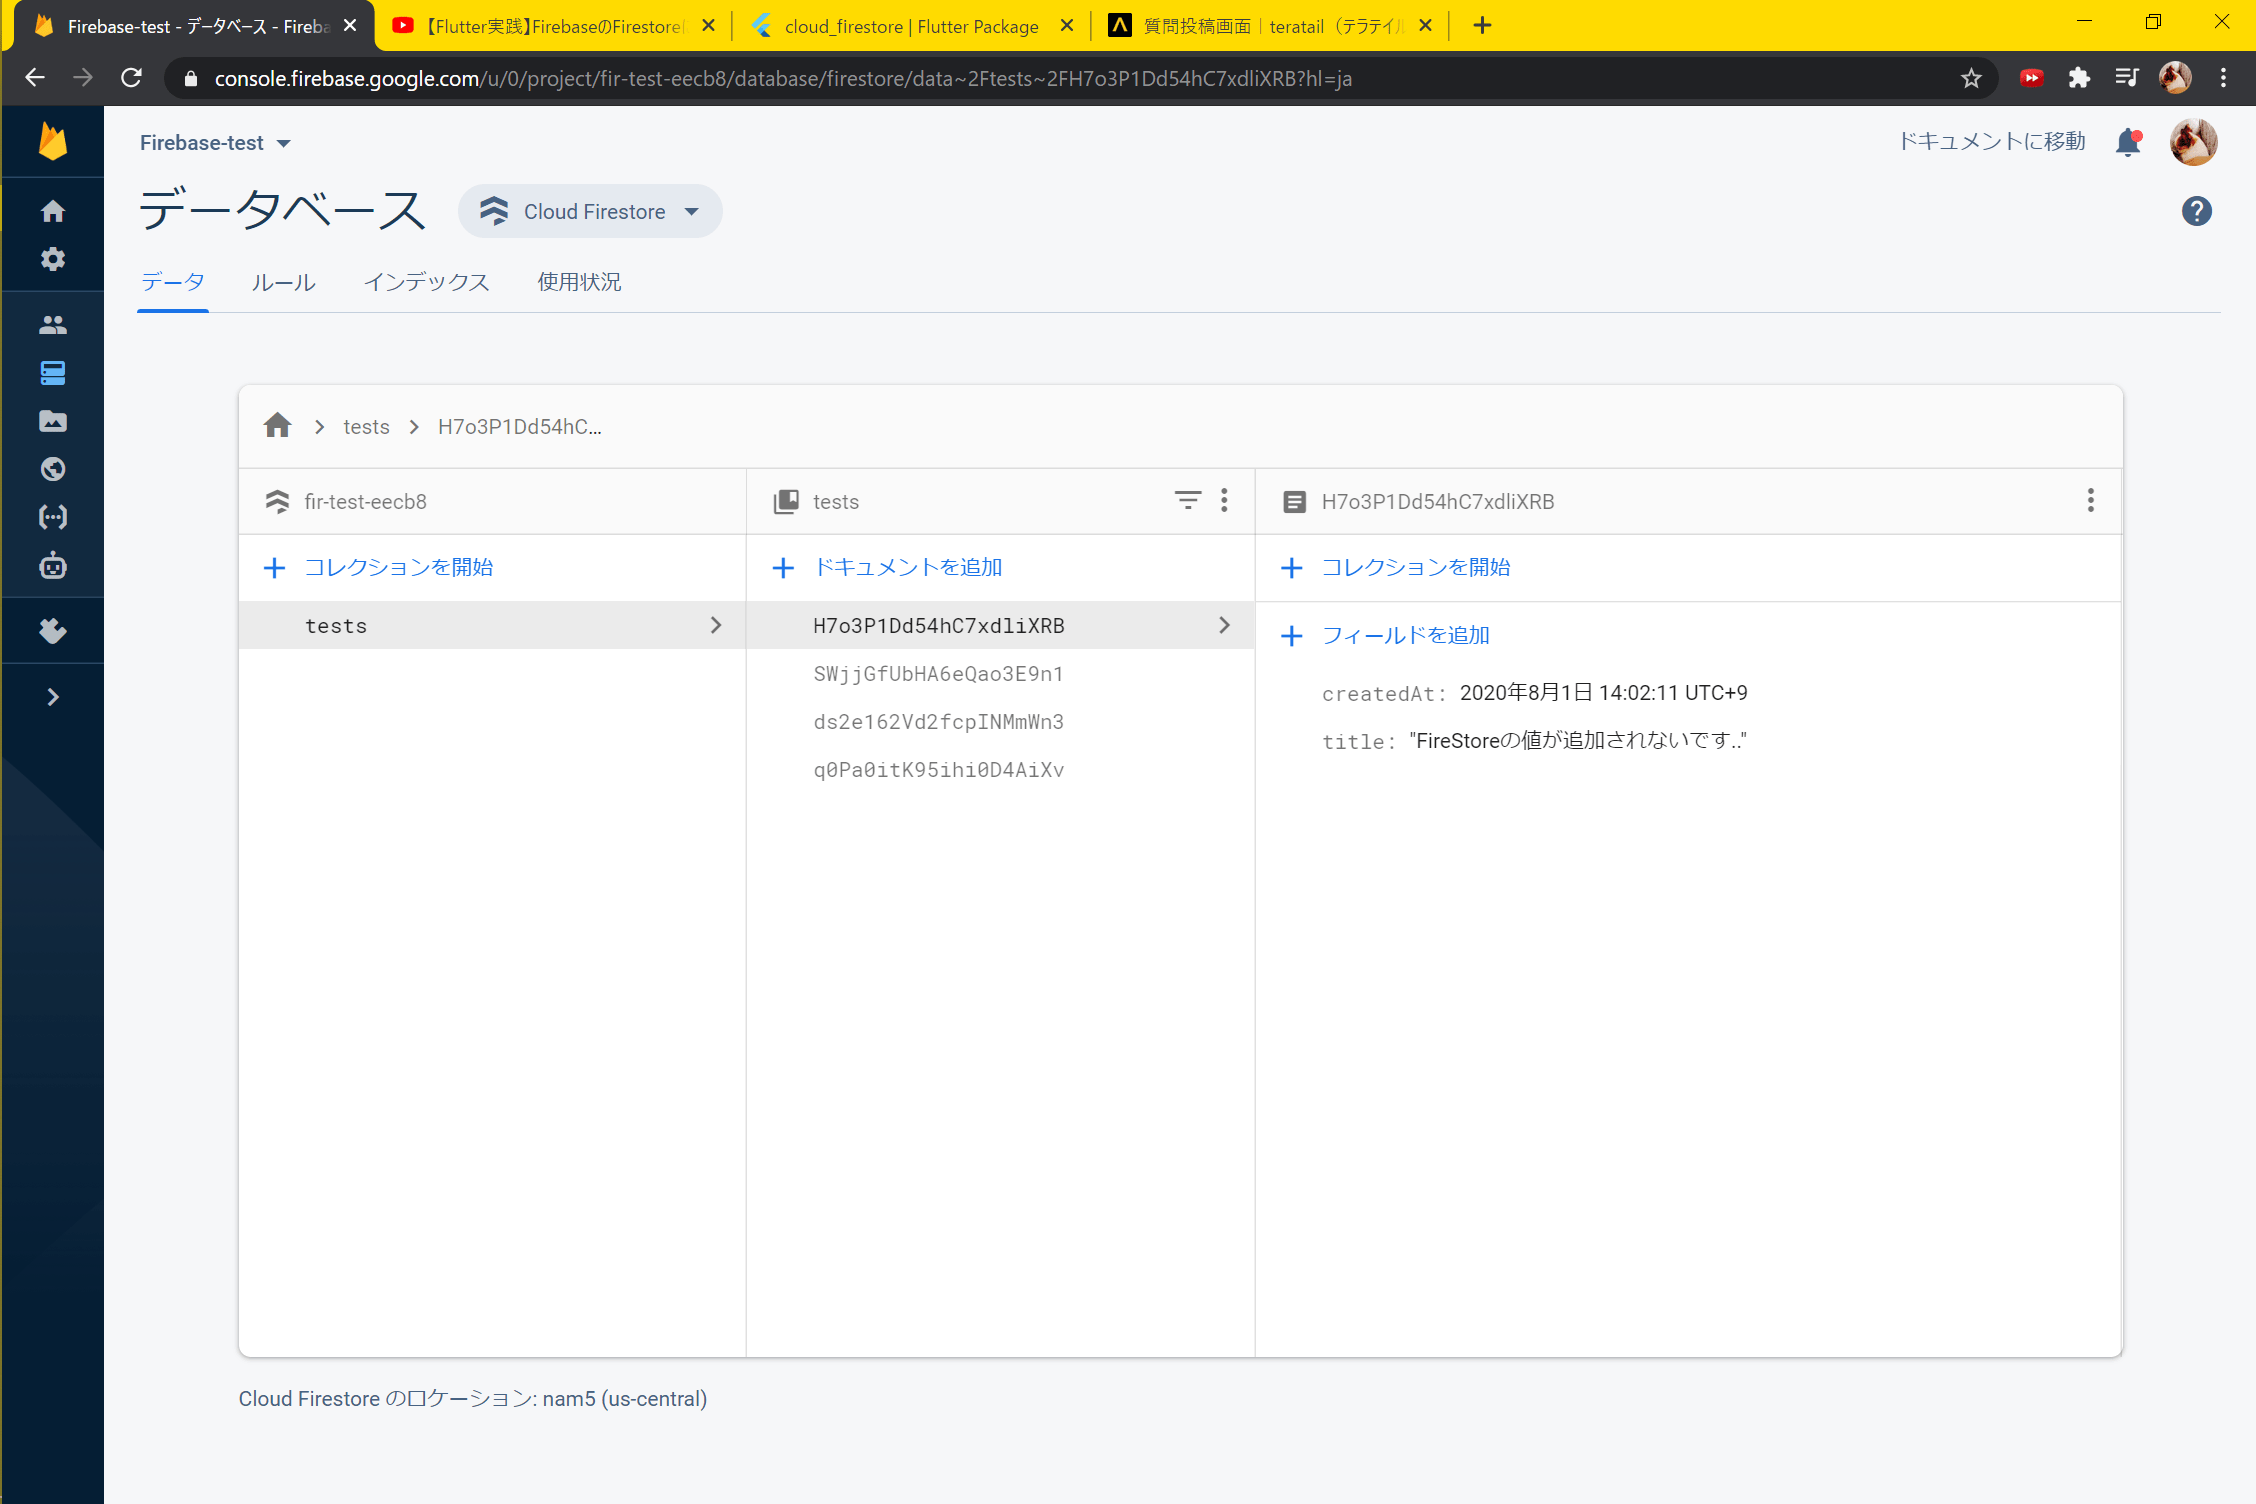Open tests collection more options menu
Viewport: 2256px width, 1504px height.
[x=1224, y=500]
